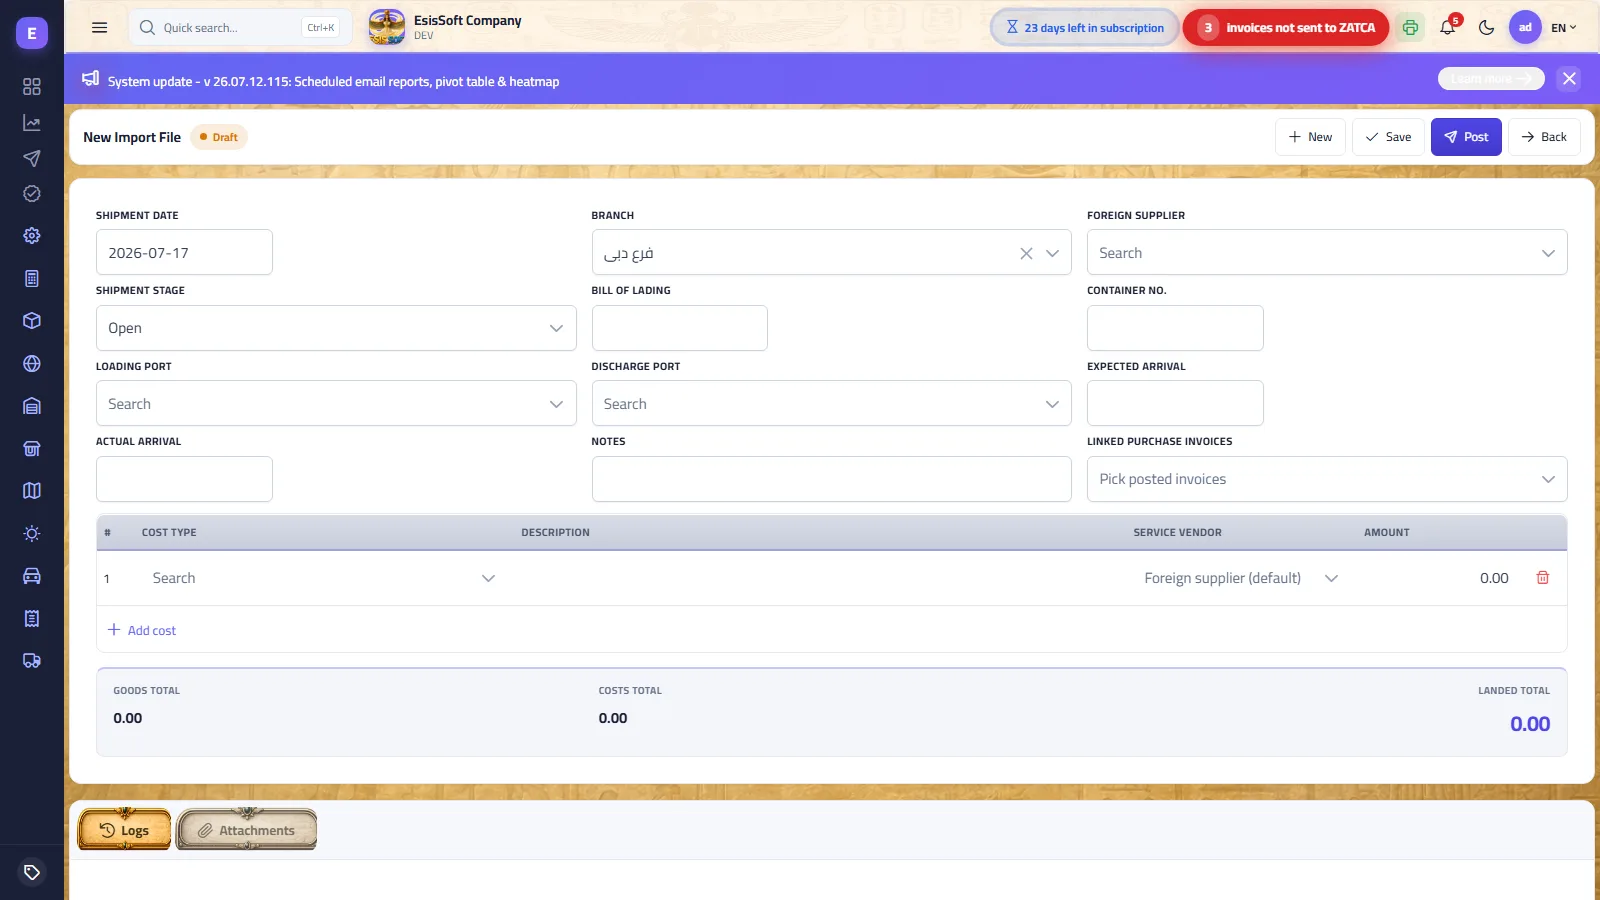Viewport: 1600px width, 900px height.
Task: Open the Foreign Supplier dropdown
Action: (1327, 253)
